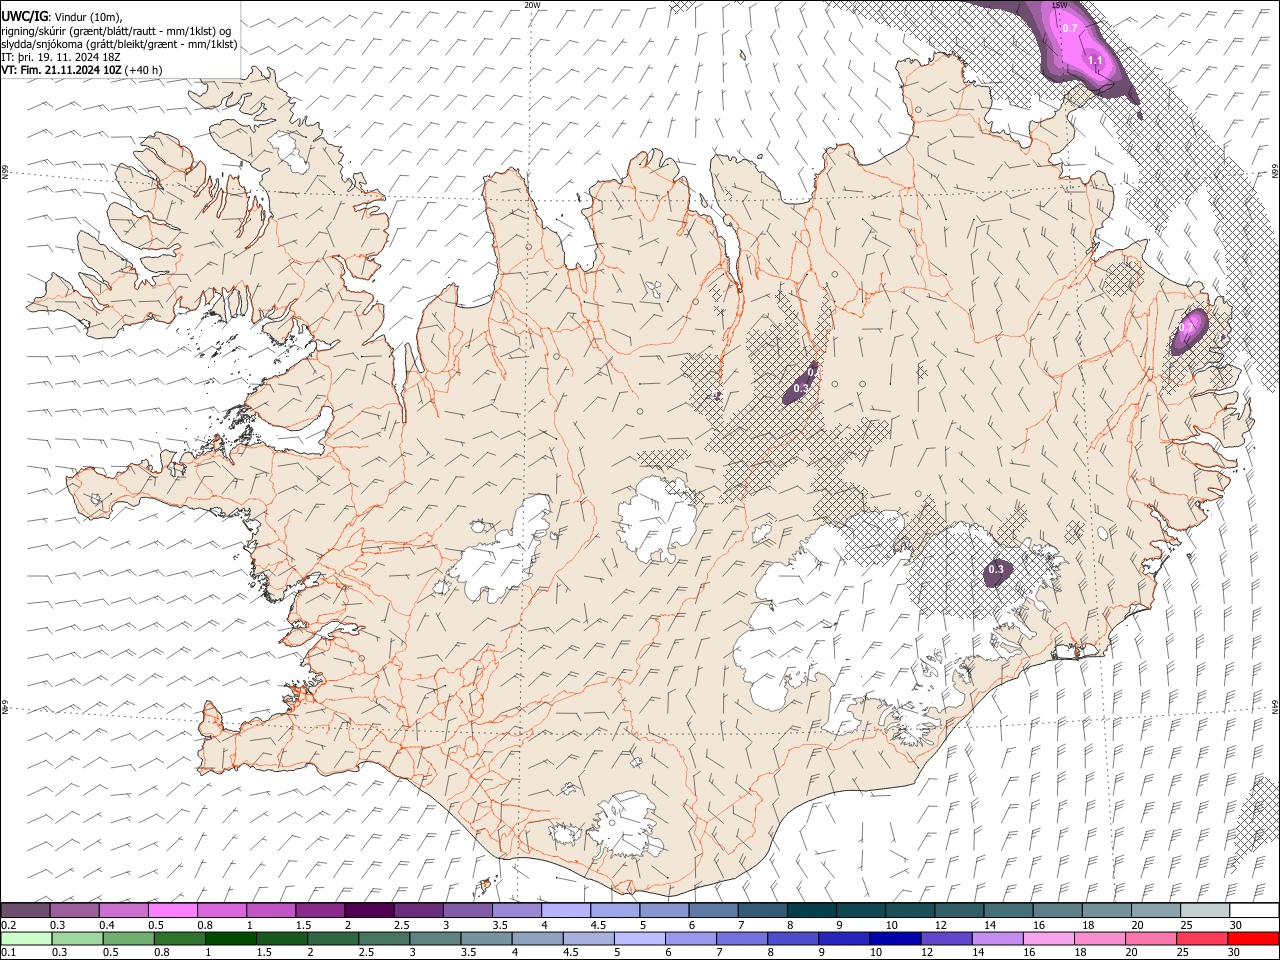The width and height of the screenshot is (1280, 960).
Task: Click the upper legend swatch between 14 and 16
Action: pyautogui.click(x=1008, y=910)
